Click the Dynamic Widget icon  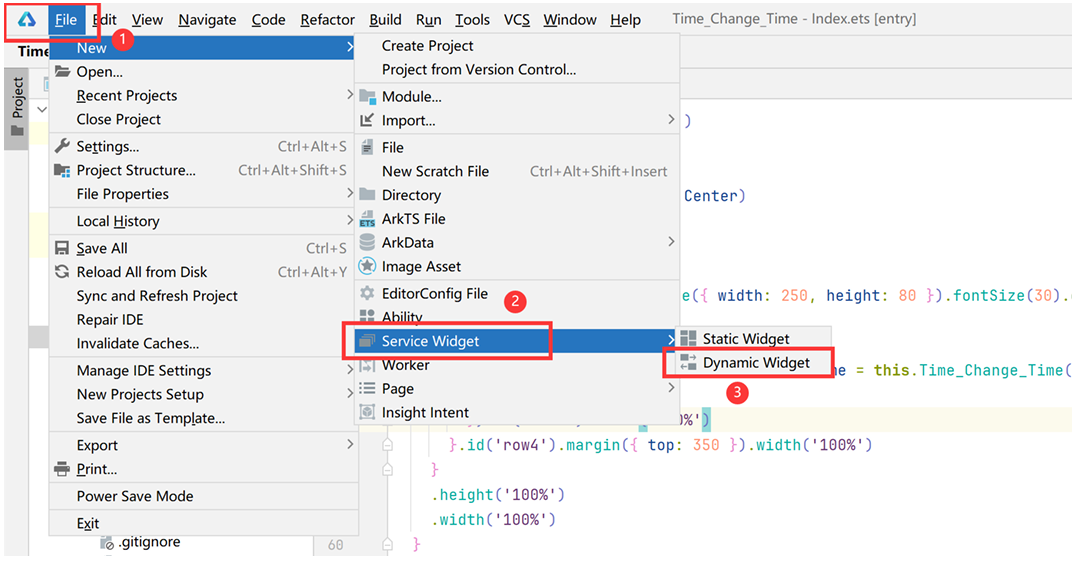[688, 363]
